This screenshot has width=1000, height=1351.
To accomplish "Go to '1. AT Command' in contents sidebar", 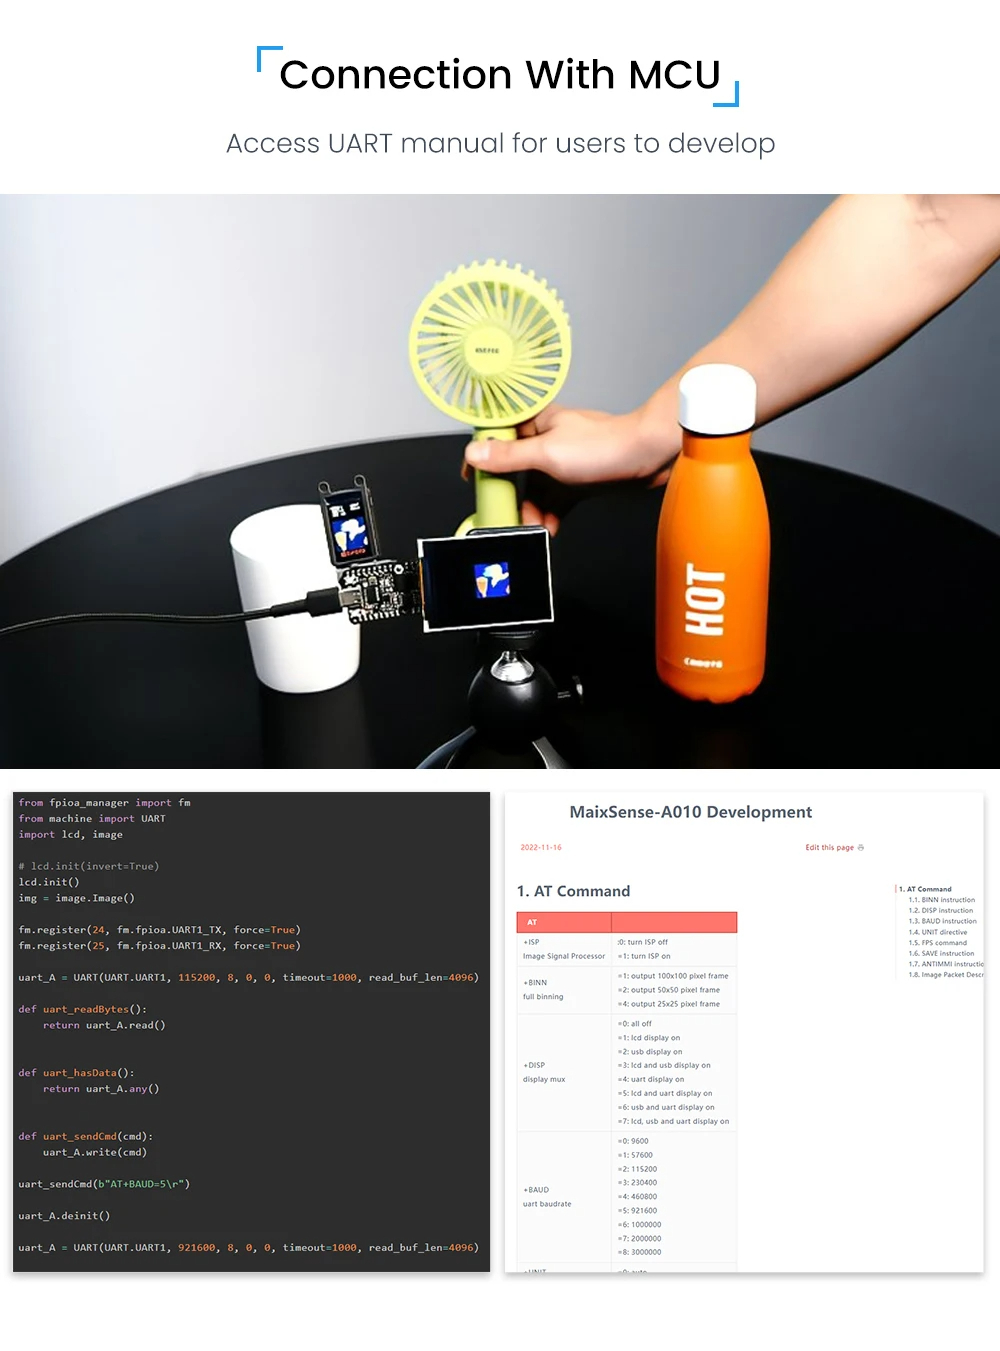I will click(x=929, y=889).
